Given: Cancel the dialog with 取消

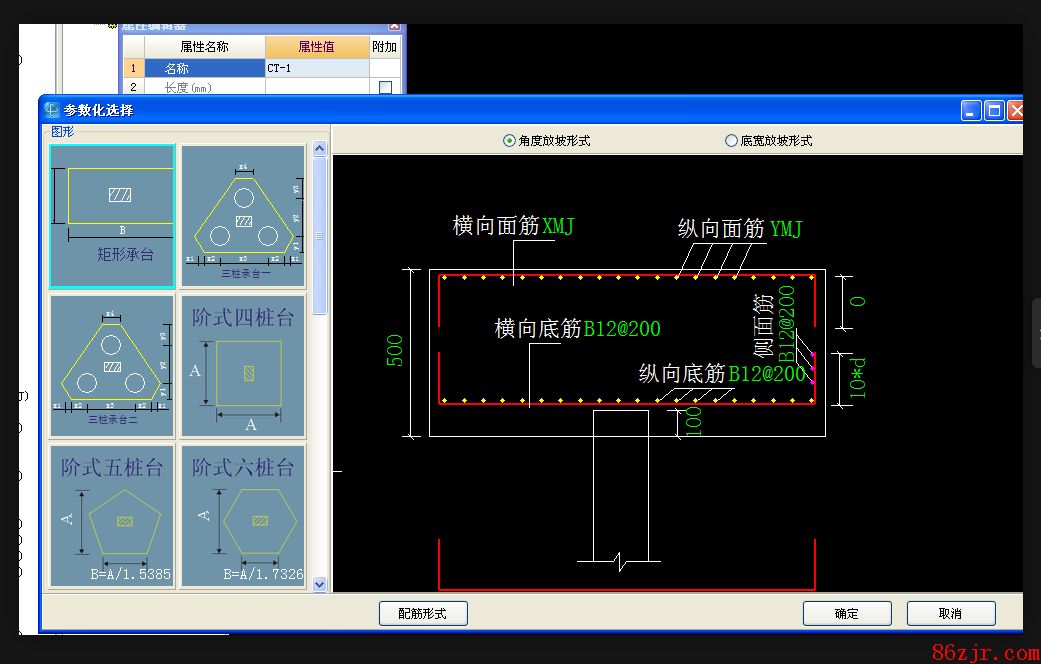Looking at the screenshot, I should click(x=950, y=613).
